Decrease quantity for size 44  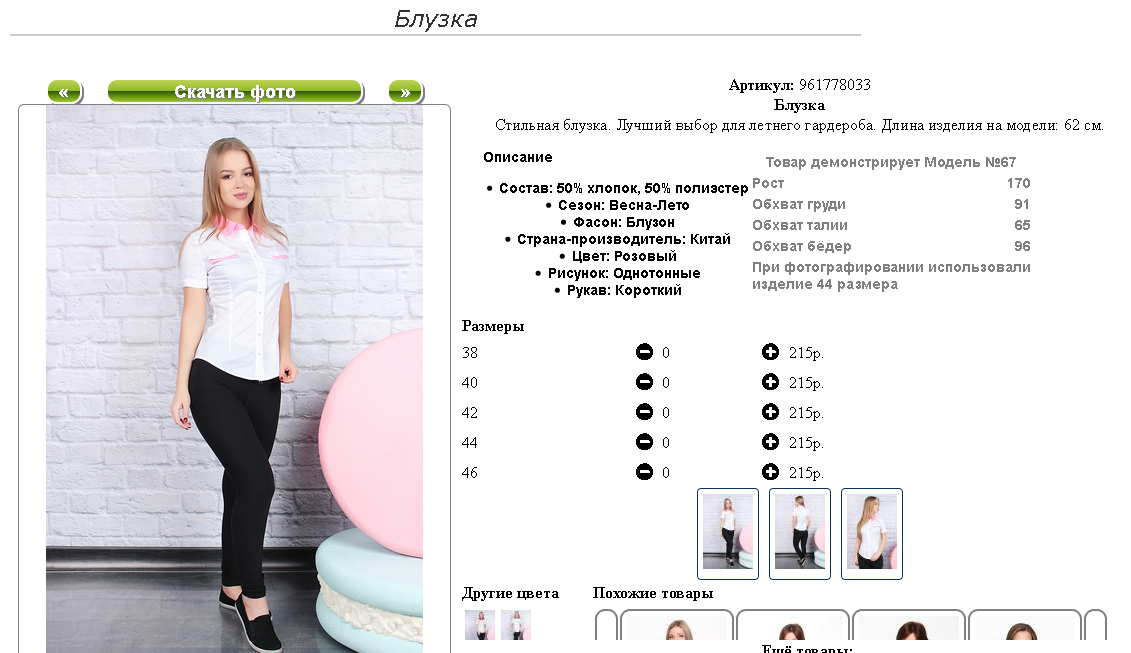pos(644,442)
